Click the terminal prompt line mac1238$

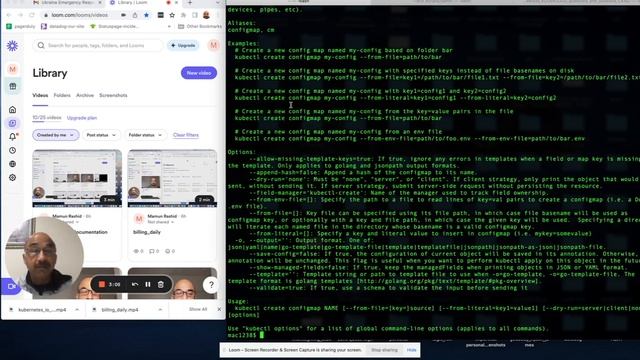click(x=246, y=335)
